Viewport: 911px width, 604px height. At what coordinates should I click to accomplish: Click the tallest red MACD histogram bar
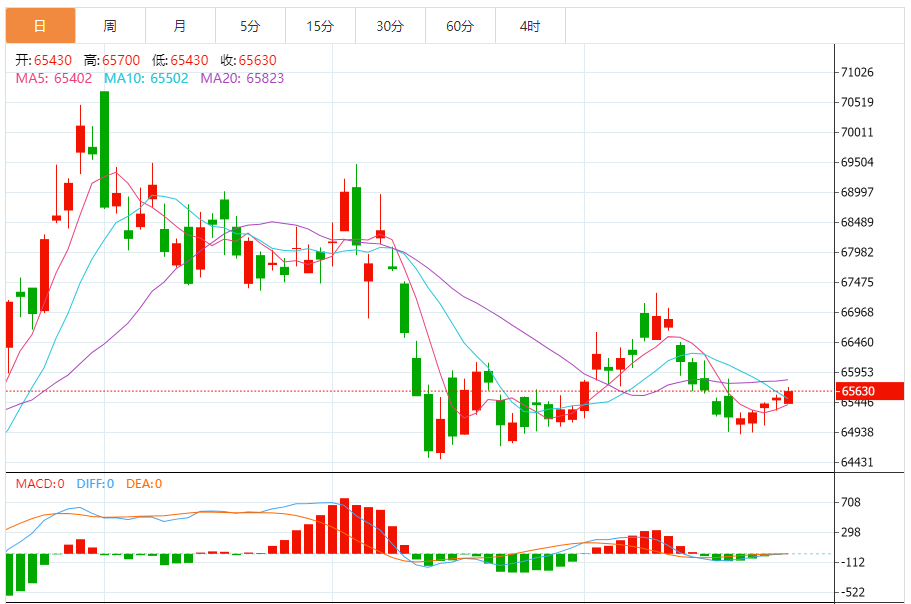click(345, 526)
